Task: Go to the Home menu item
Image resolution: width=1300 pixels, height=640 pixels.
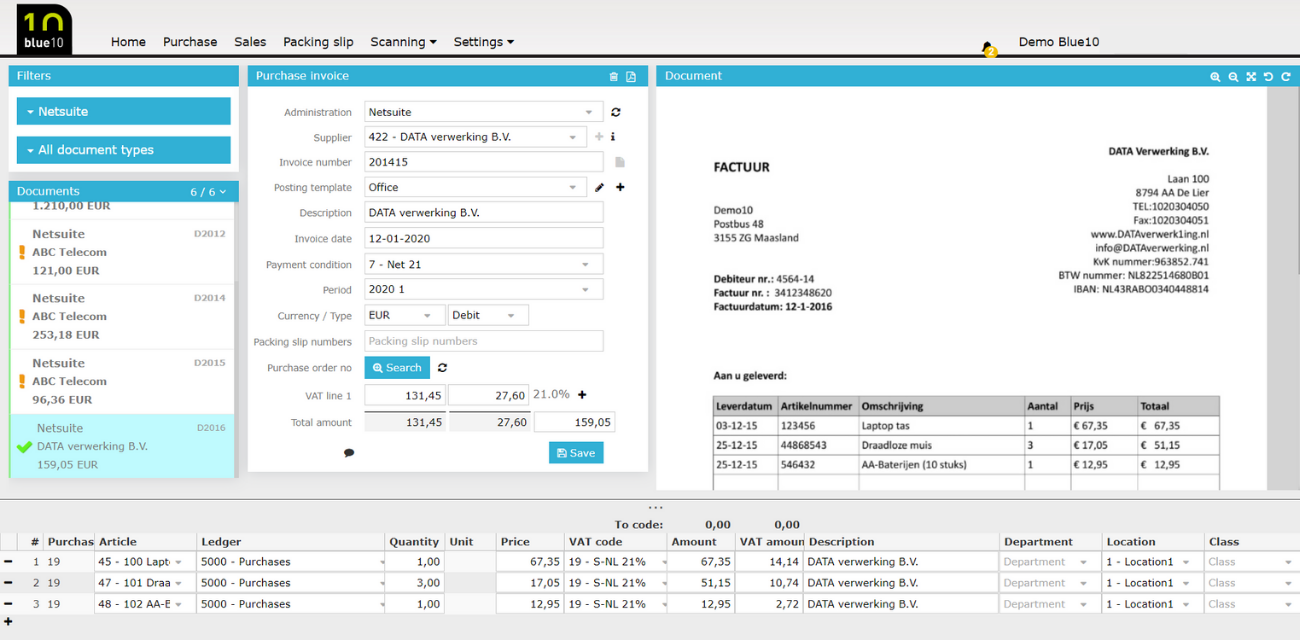Action: pos(128,42)
